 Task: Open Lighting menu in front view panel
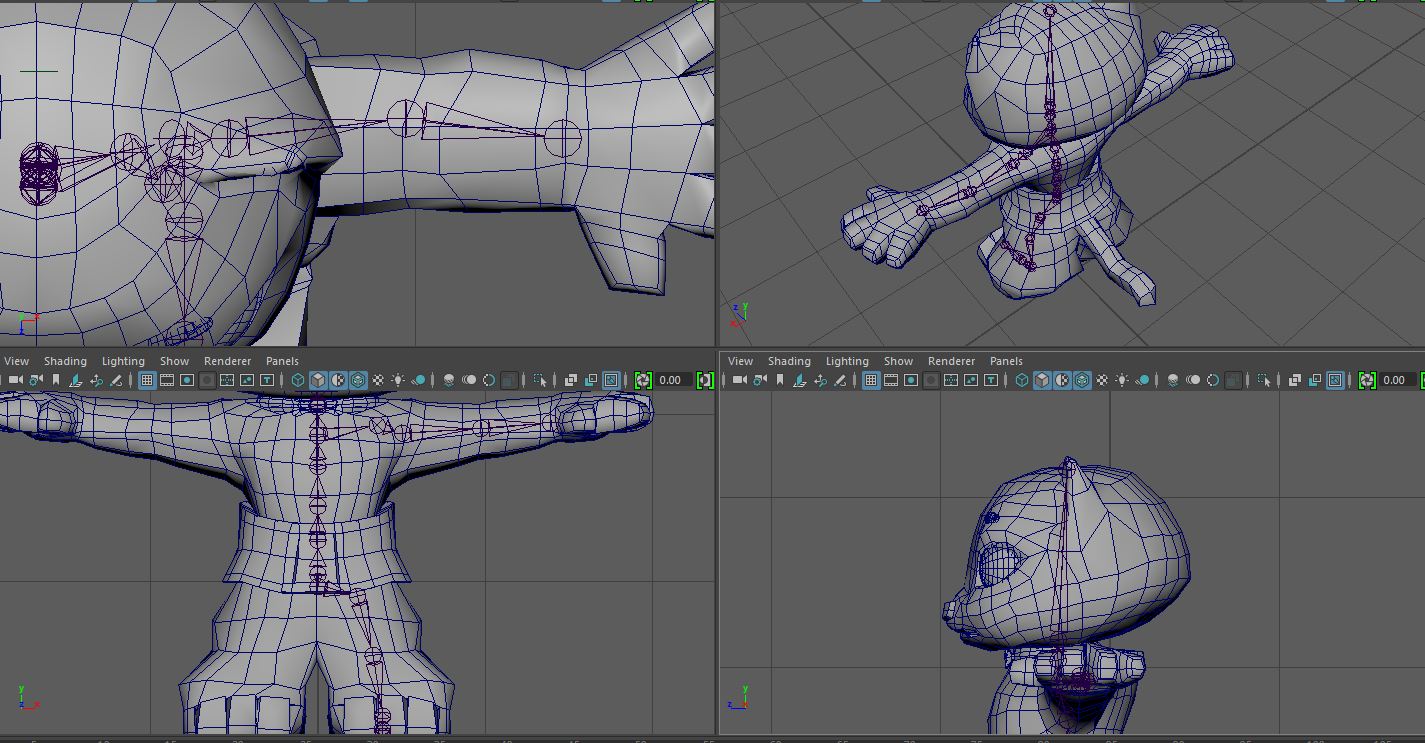(123, 361)
